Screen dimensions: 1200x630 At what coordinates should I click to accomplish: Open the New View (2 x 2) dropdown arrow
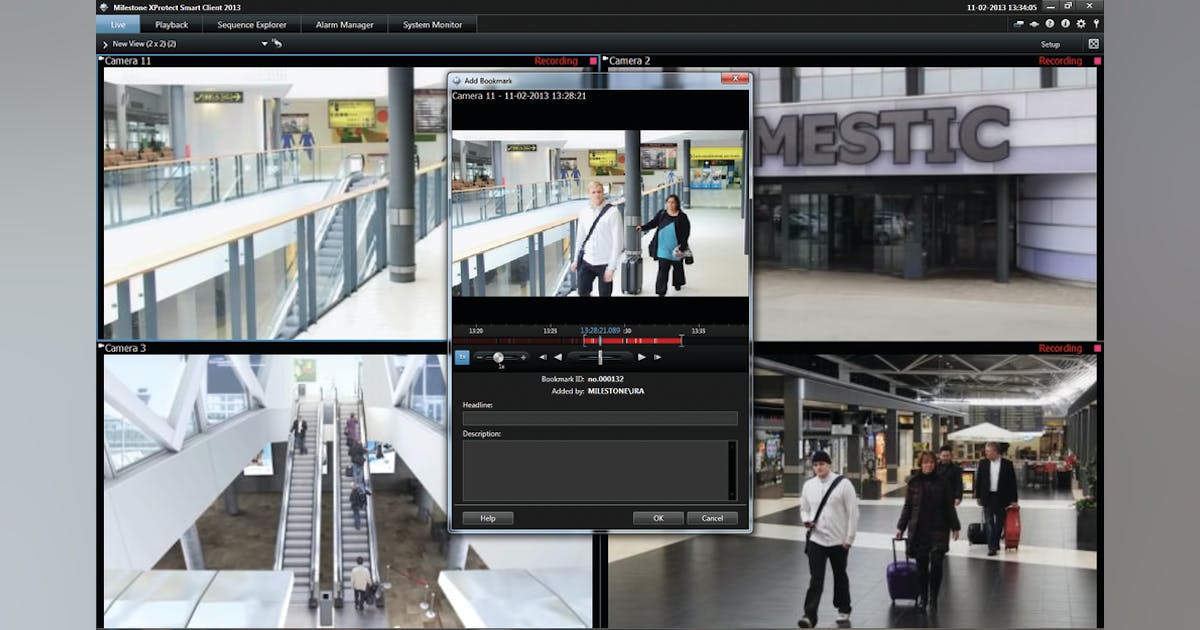coord(265,44)
